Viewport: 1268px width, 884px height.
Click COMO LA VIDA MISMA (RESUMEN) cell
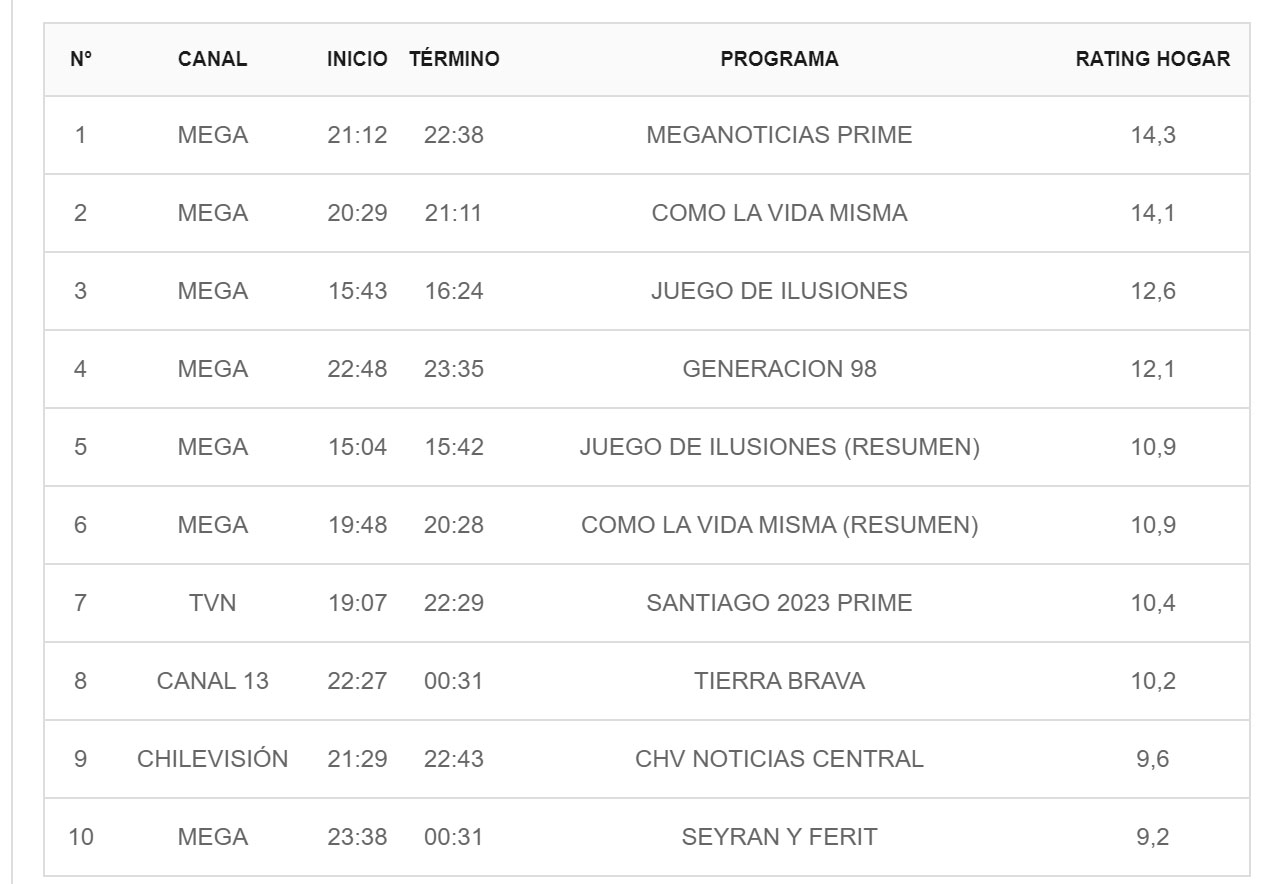779,525
